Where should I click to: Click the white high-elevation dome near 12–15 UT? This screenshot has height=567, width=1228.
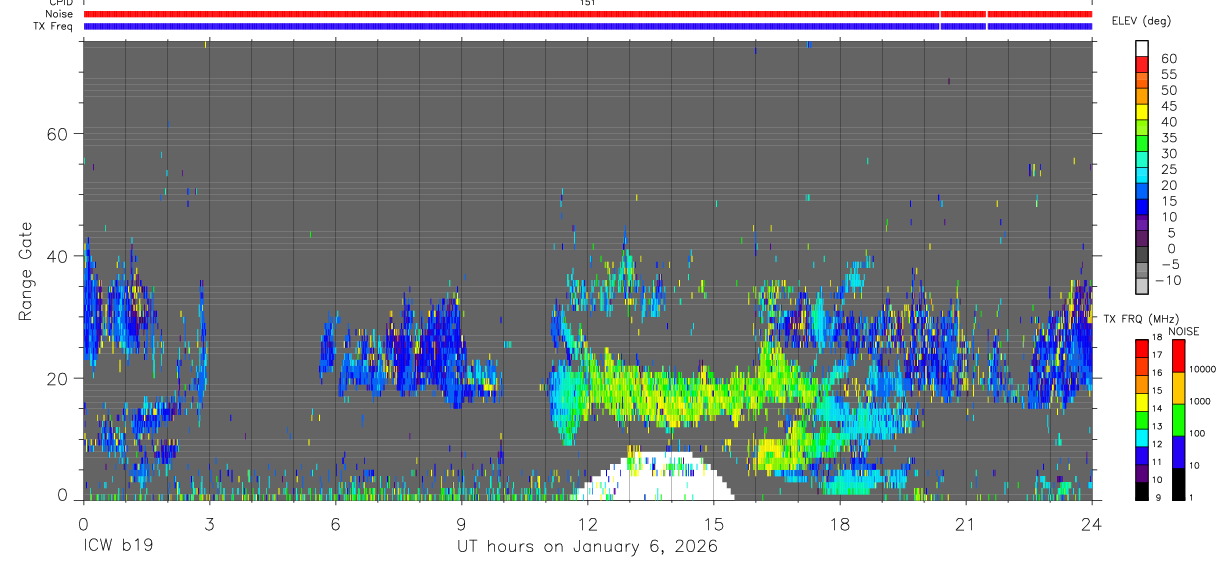coord(653,478)
